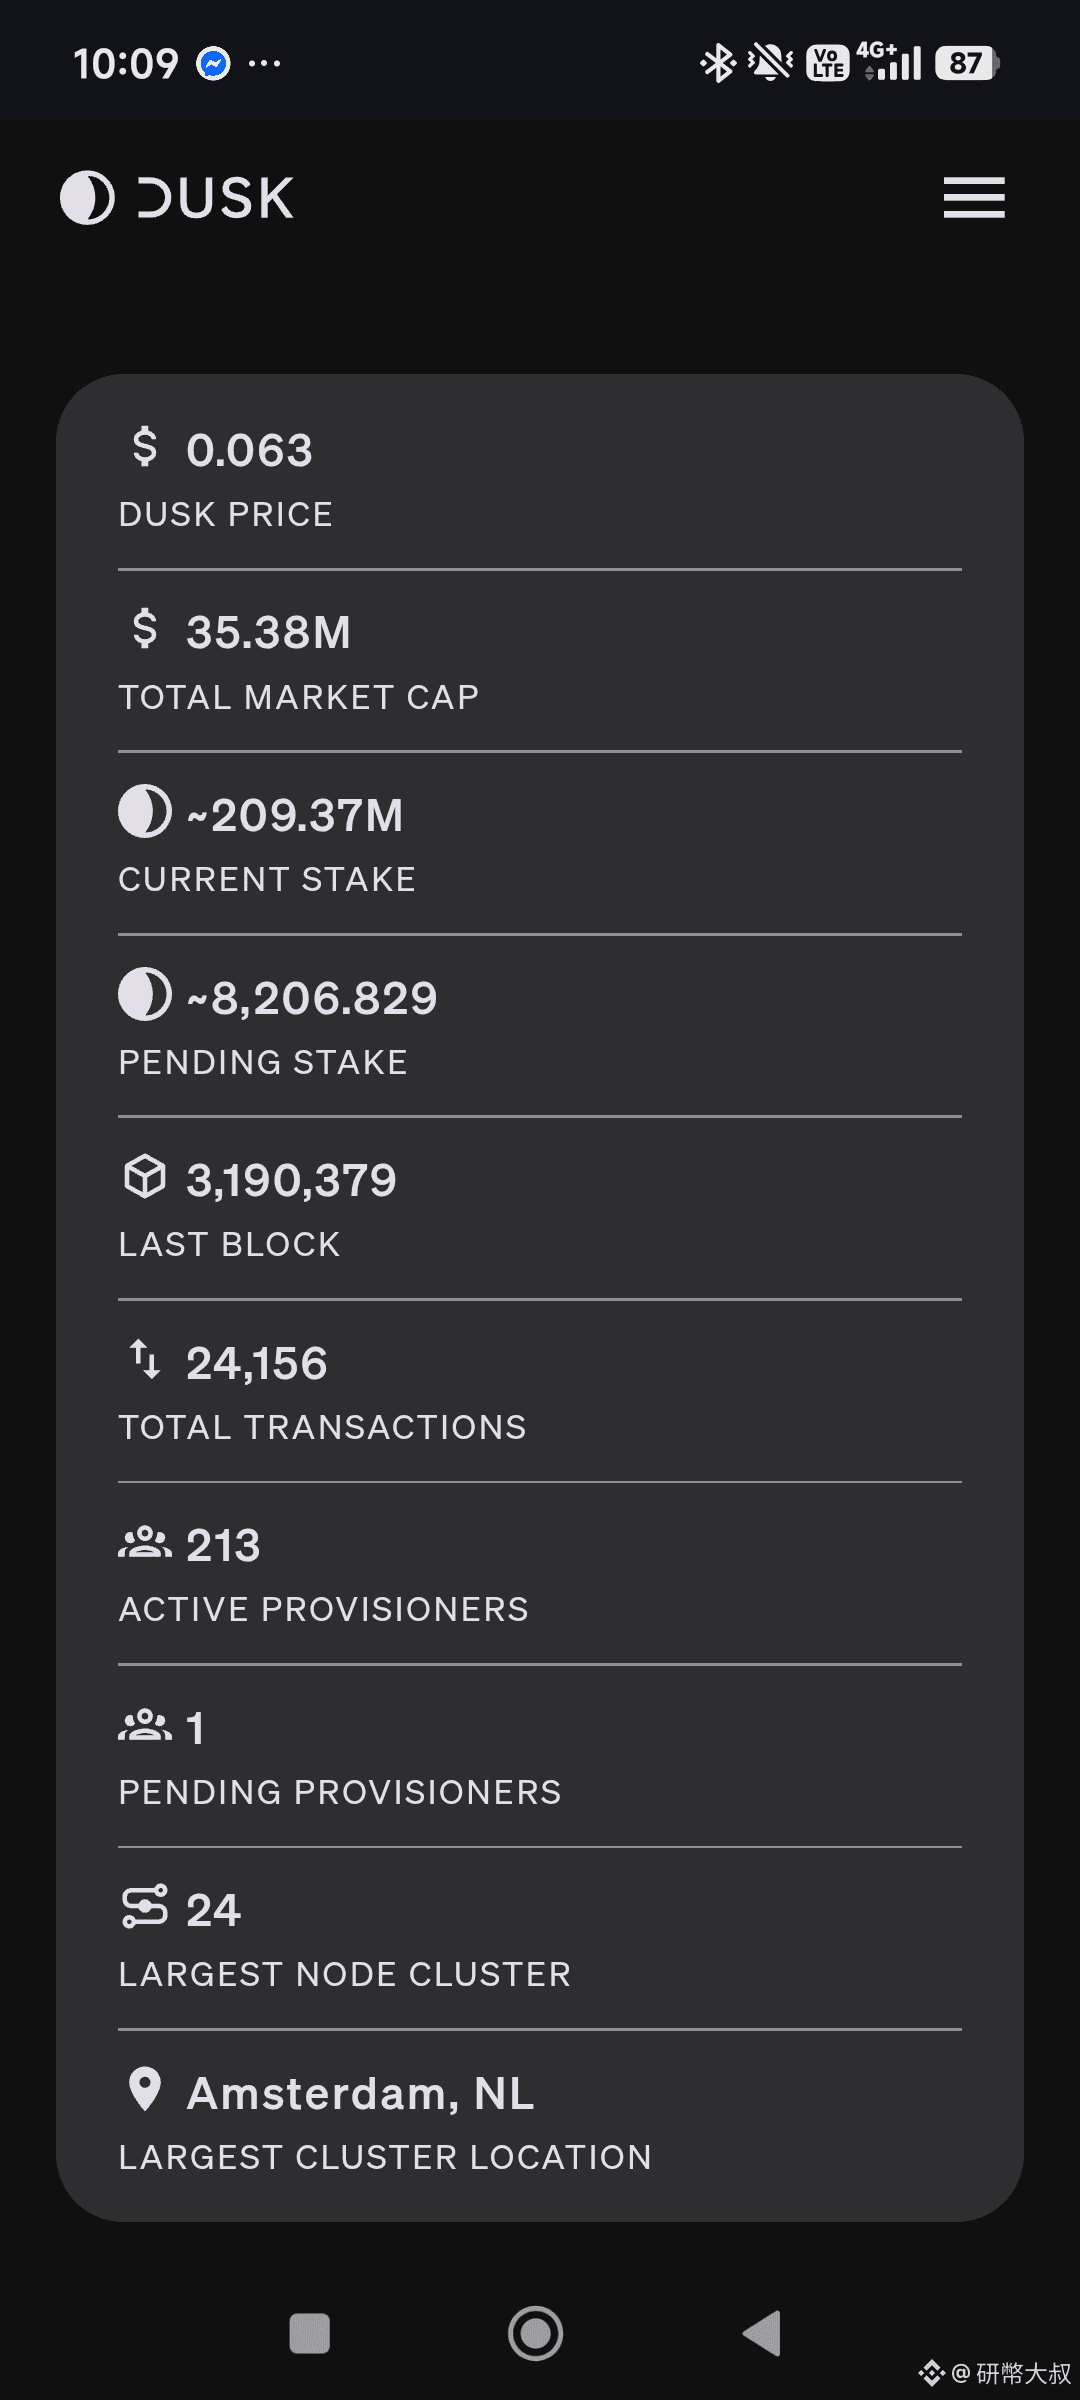Tap the Dusk logo in header
The image size is (1080, 2400).
point(177,198)
